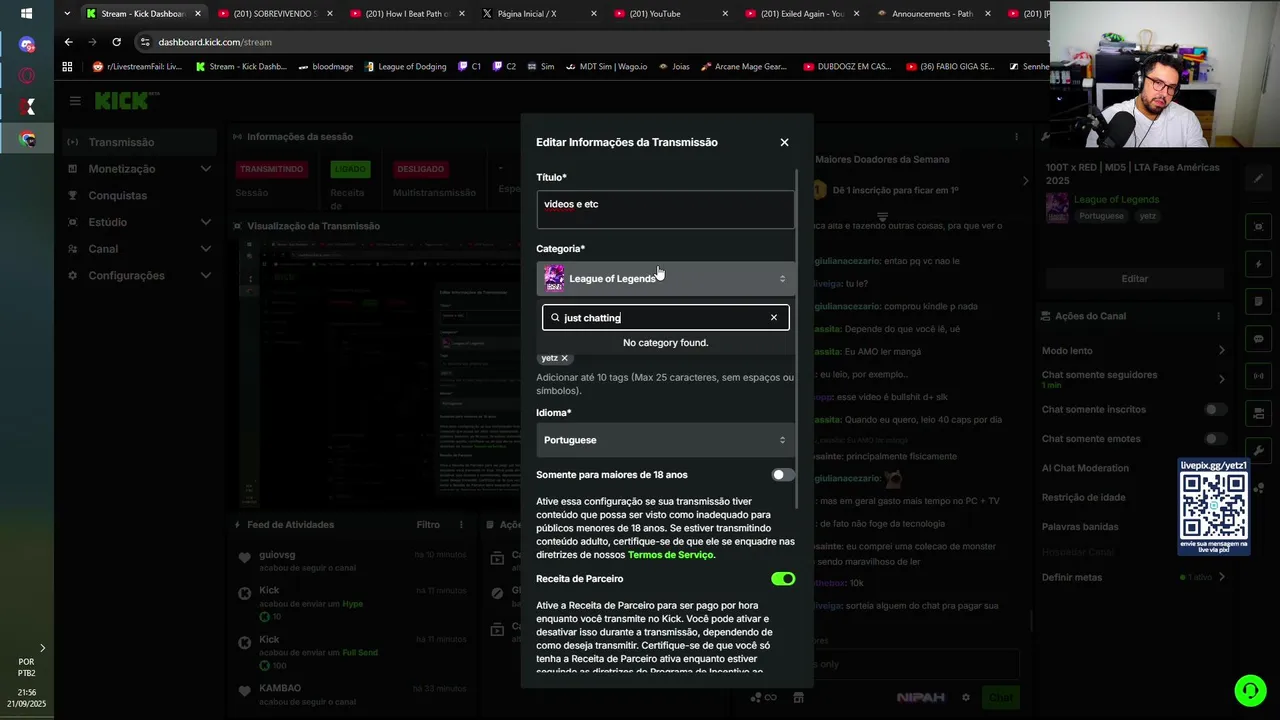Click the pencil edit icon in right rail
The width and height of the screenshot is (1280, 720).
pyautogui.click(x=1259, y=179)
